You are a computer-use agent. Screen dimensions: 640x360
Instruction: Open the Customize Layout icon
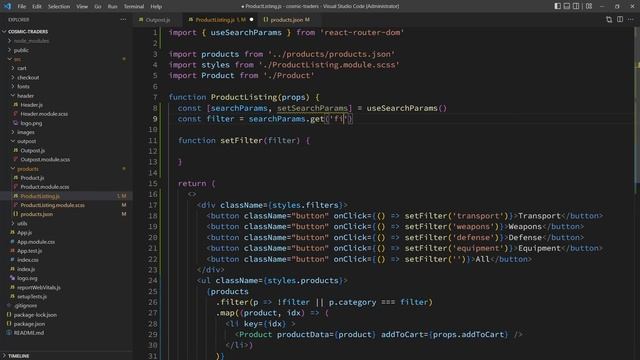589,6
